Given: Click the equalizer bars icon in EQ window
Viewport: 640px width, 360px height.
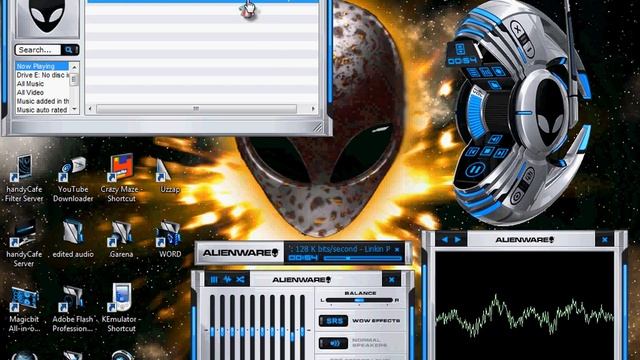Looking at the screenshot, I should (214, 280).
